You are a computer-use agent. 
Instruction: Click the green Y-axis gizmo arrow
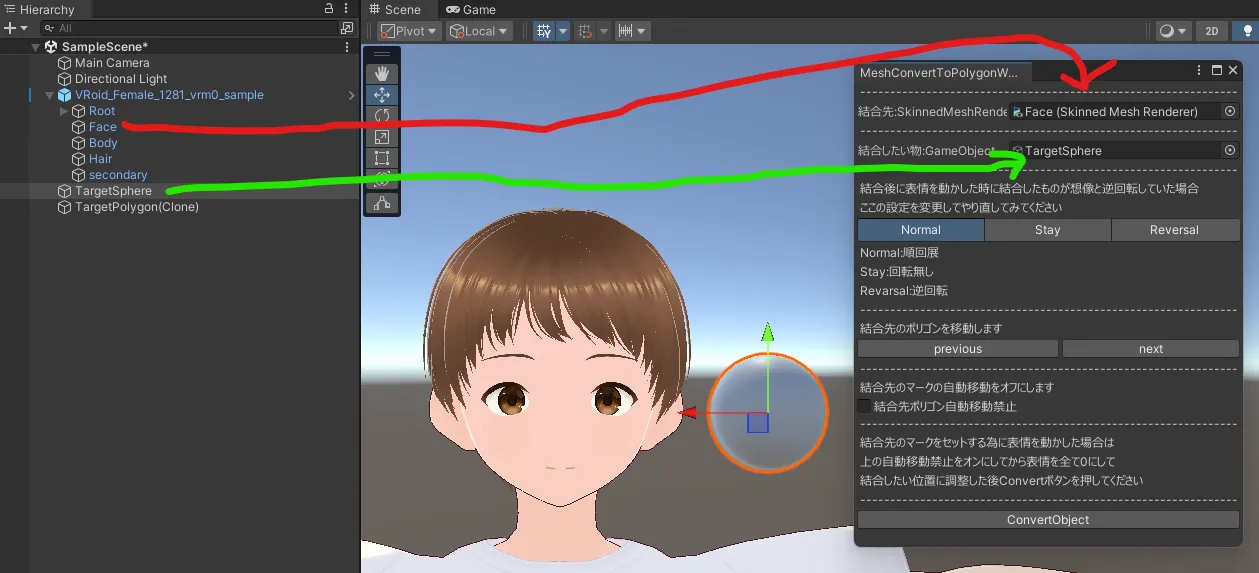[x=767, y=333]
